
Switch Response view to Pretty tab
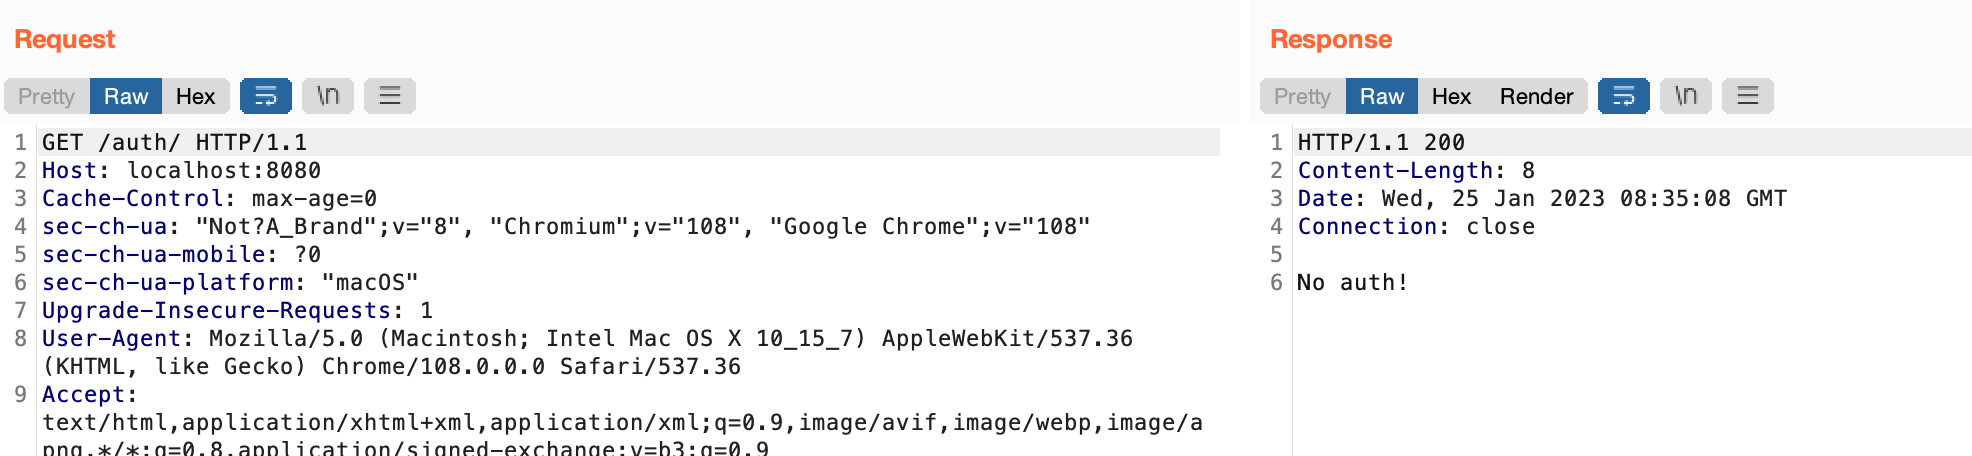1302,96
